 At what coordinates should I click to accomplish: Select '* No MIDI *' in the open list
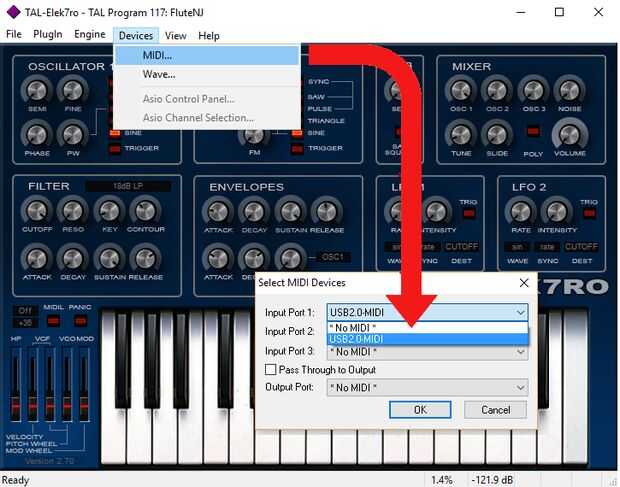click(427, 328)
